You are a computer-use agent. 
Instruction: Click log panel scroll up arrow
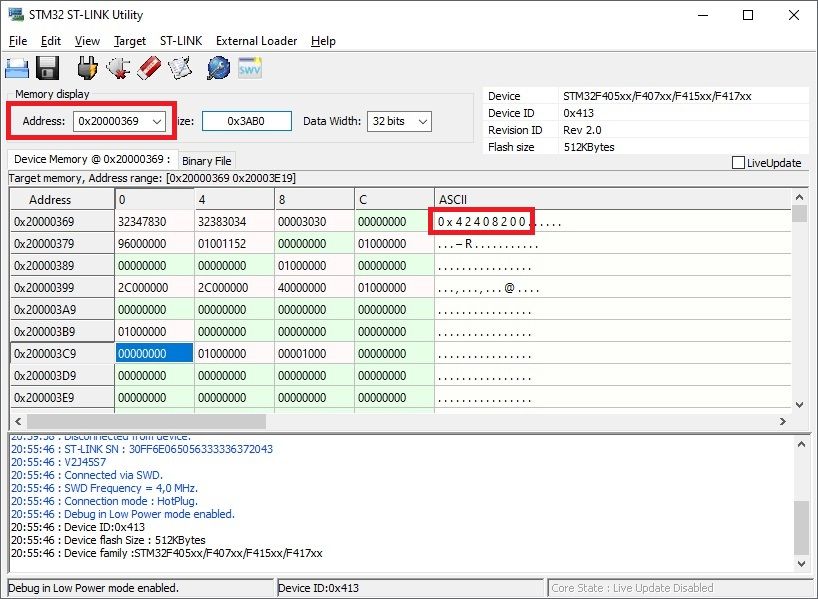pos(801,444)
